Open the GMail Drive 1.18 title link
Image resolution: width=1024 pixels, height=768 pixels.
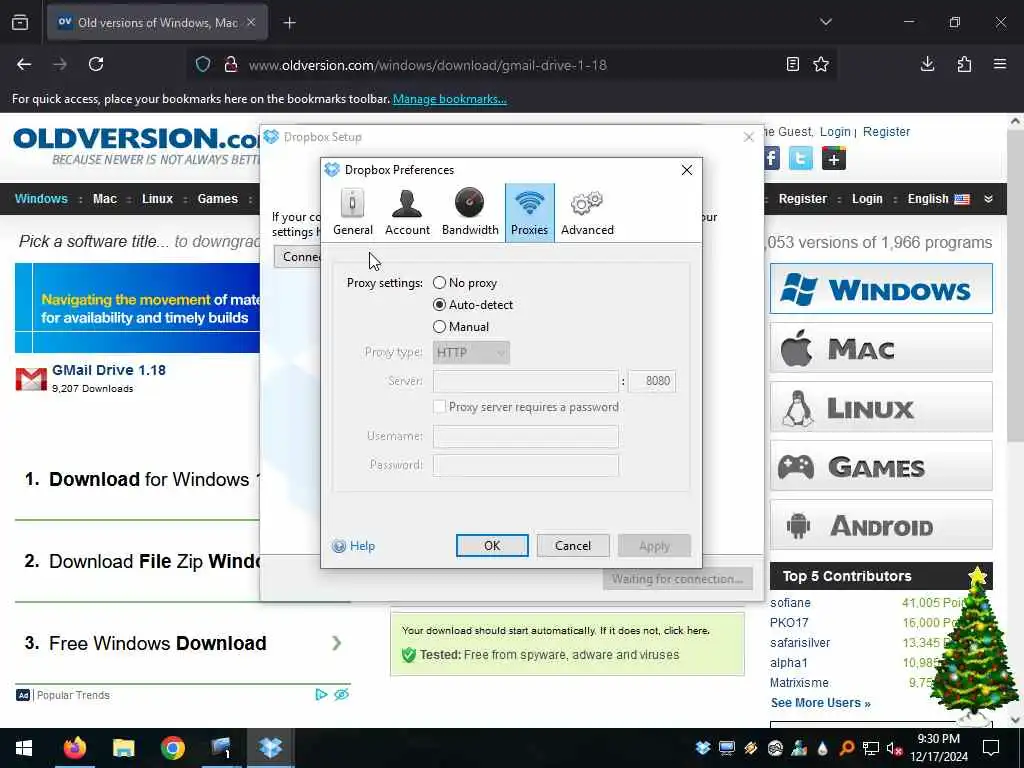[x=108, y=370]
